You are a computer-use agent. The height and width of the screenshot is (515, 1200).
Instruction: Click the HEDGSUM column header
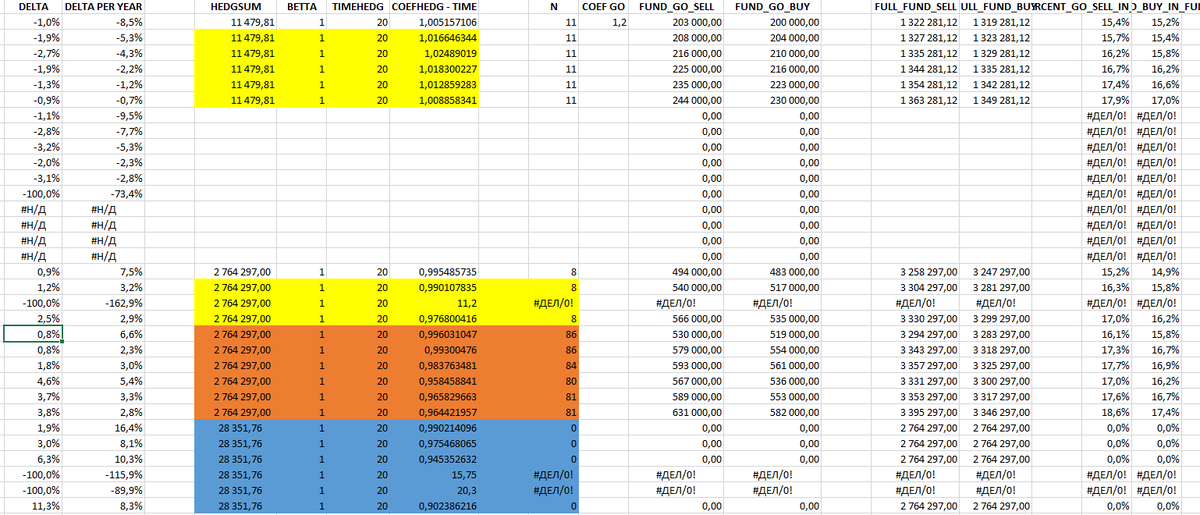234,7
